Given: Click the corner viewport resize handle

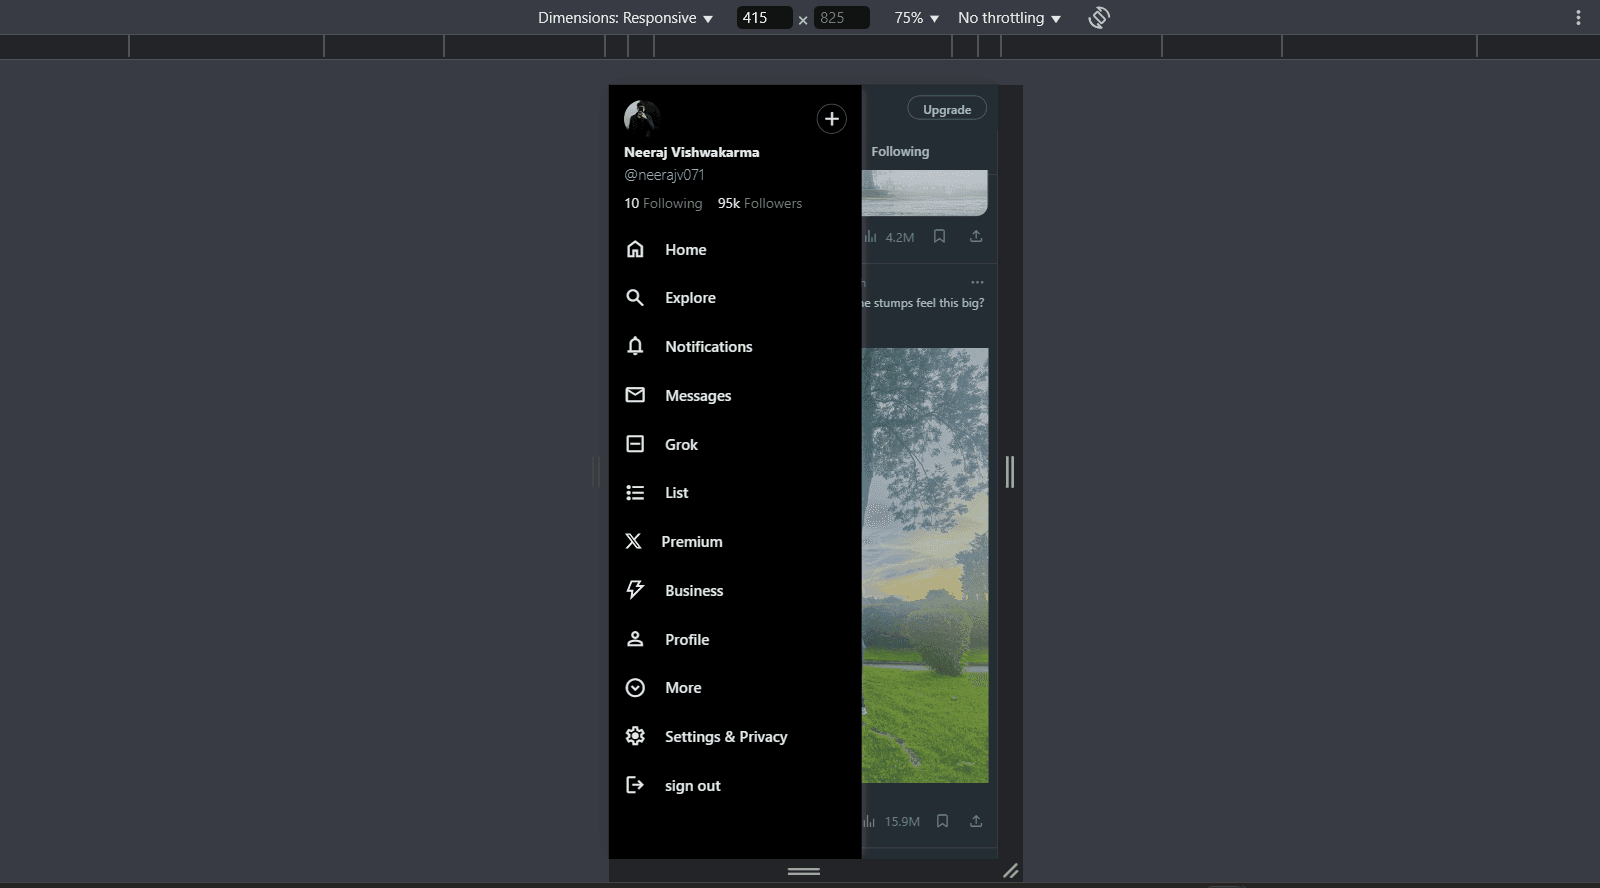Looking at the screenshot, I should (x=1011, y=871).
